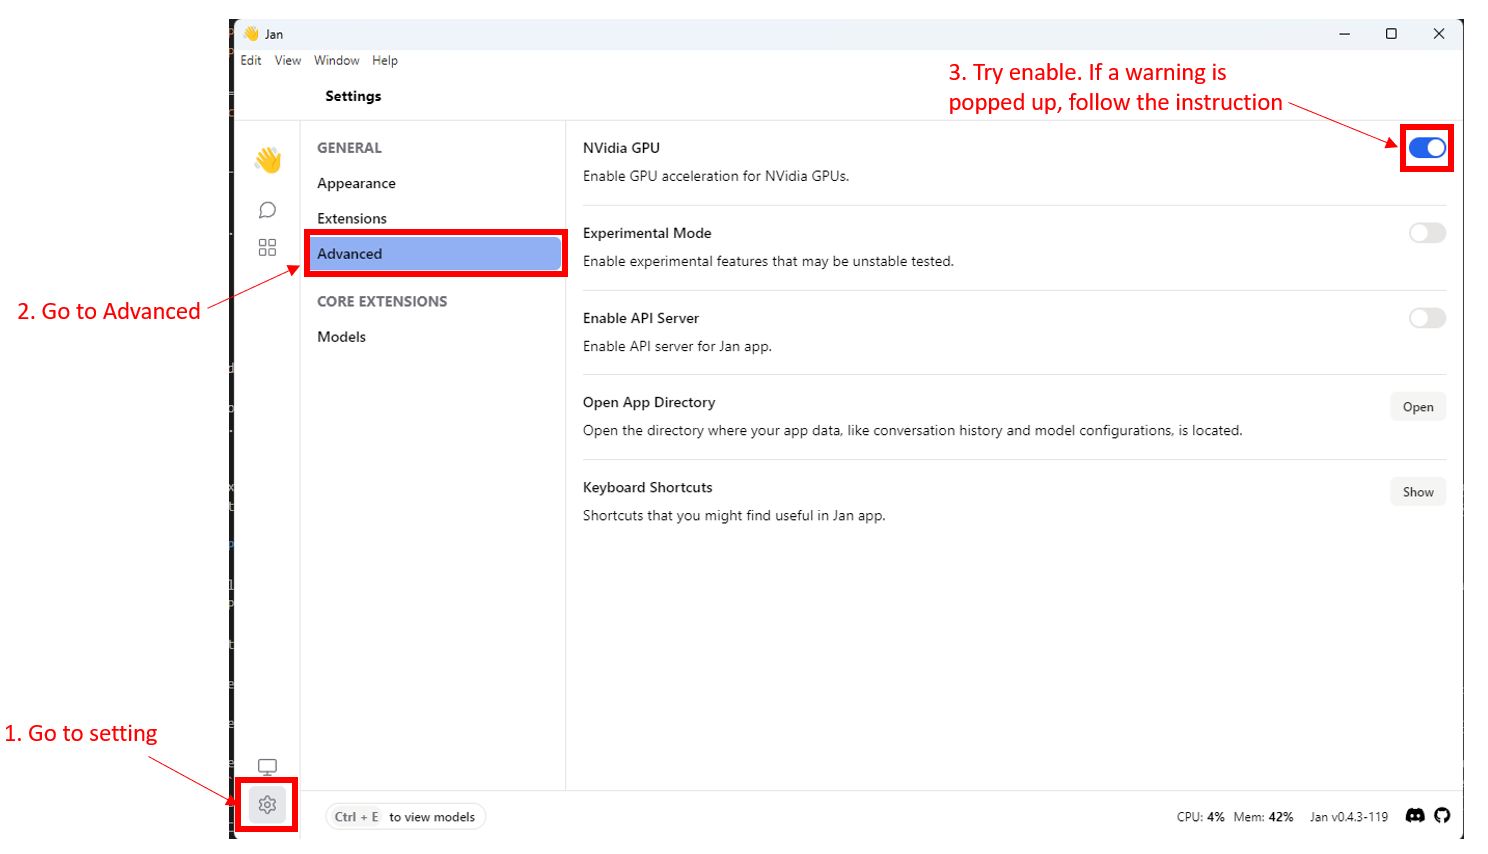Click Open next to Open App Directory

1417,406
